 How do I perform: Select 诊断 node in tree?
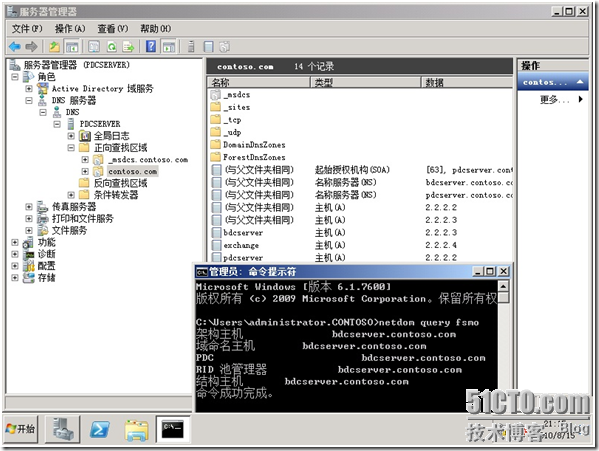(47, 254)
